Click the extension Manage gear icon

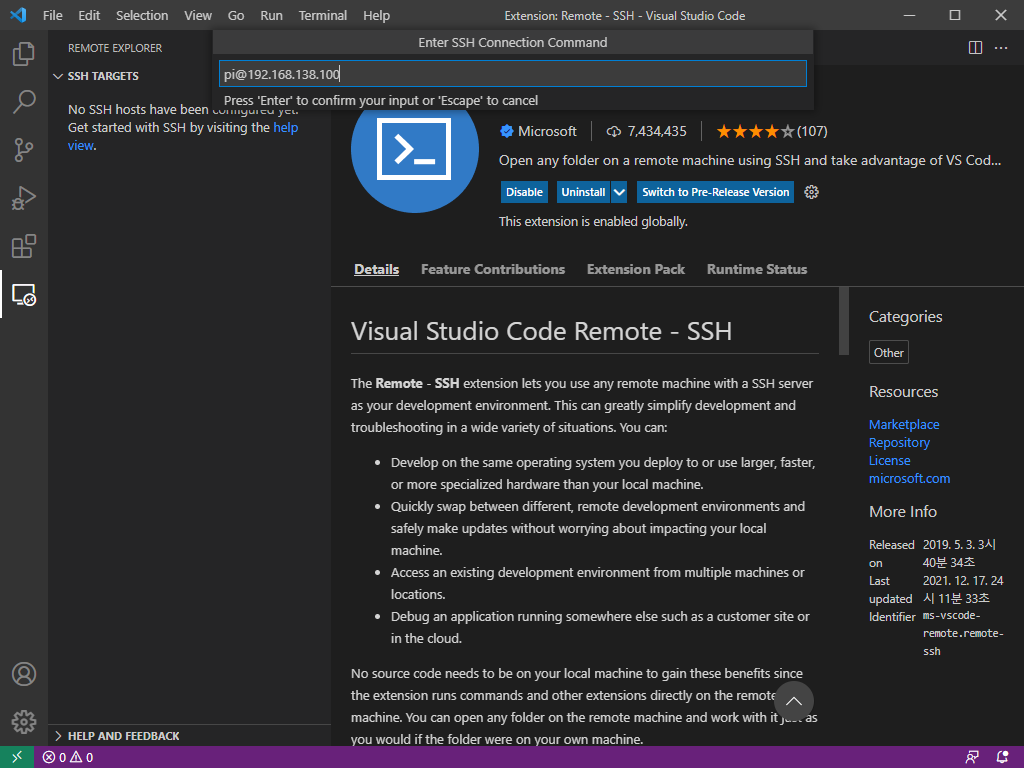tap(811, 192)
